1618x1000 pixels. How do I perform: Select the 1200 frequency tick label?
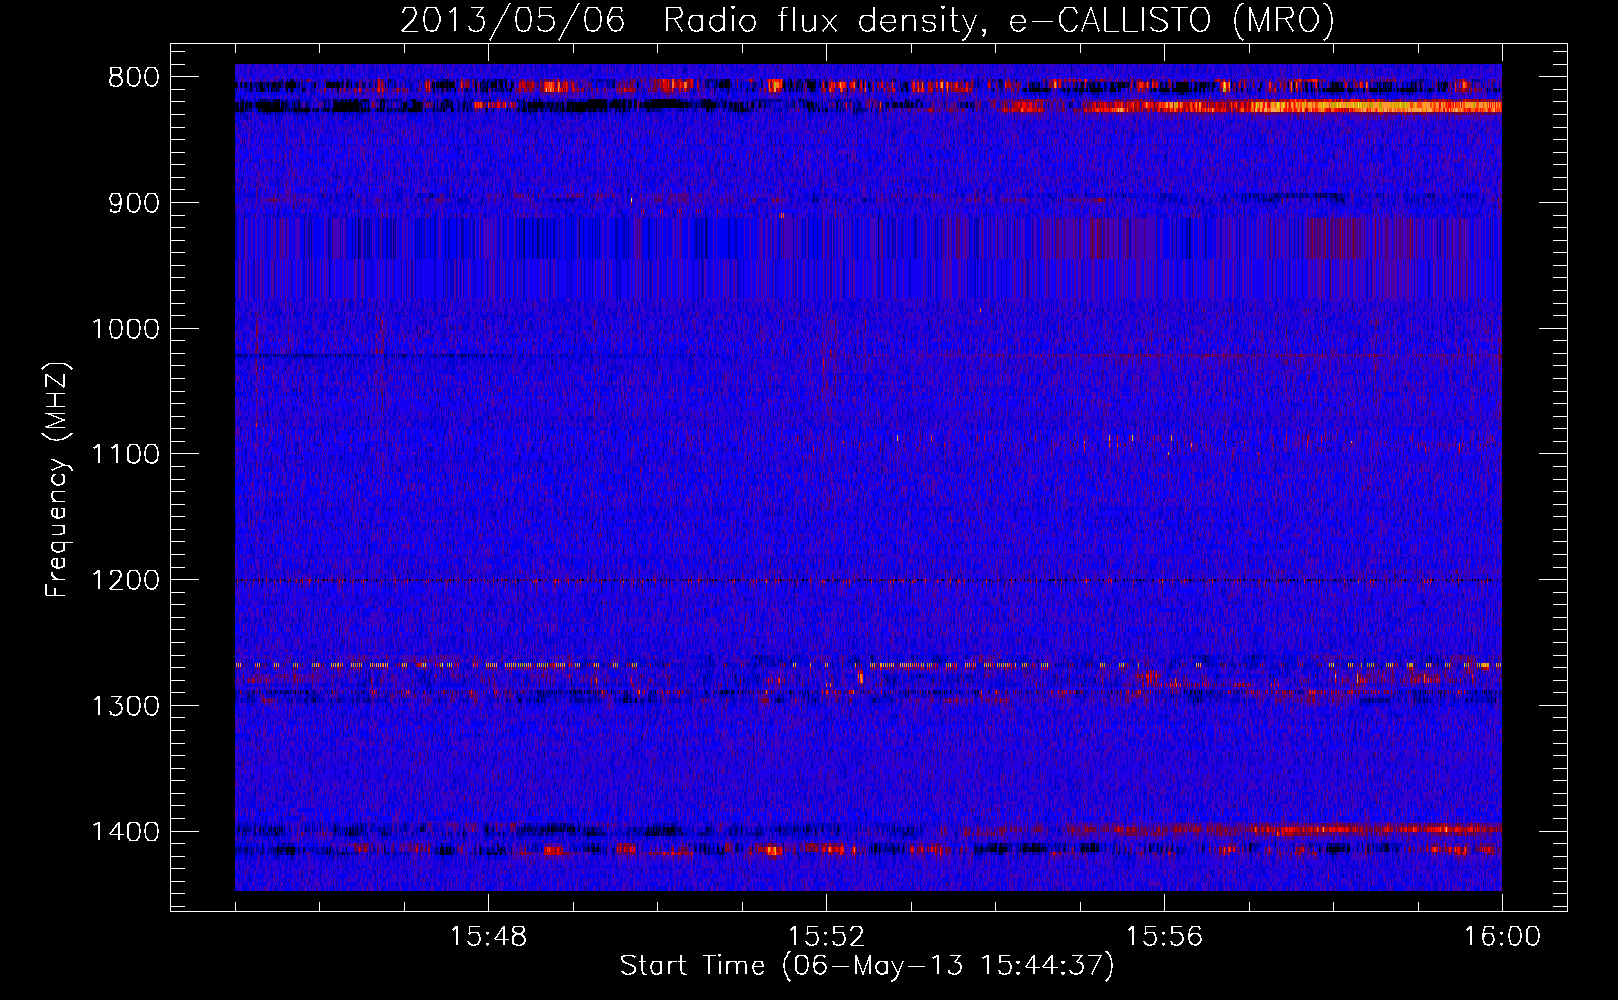(x=126, y=580)
